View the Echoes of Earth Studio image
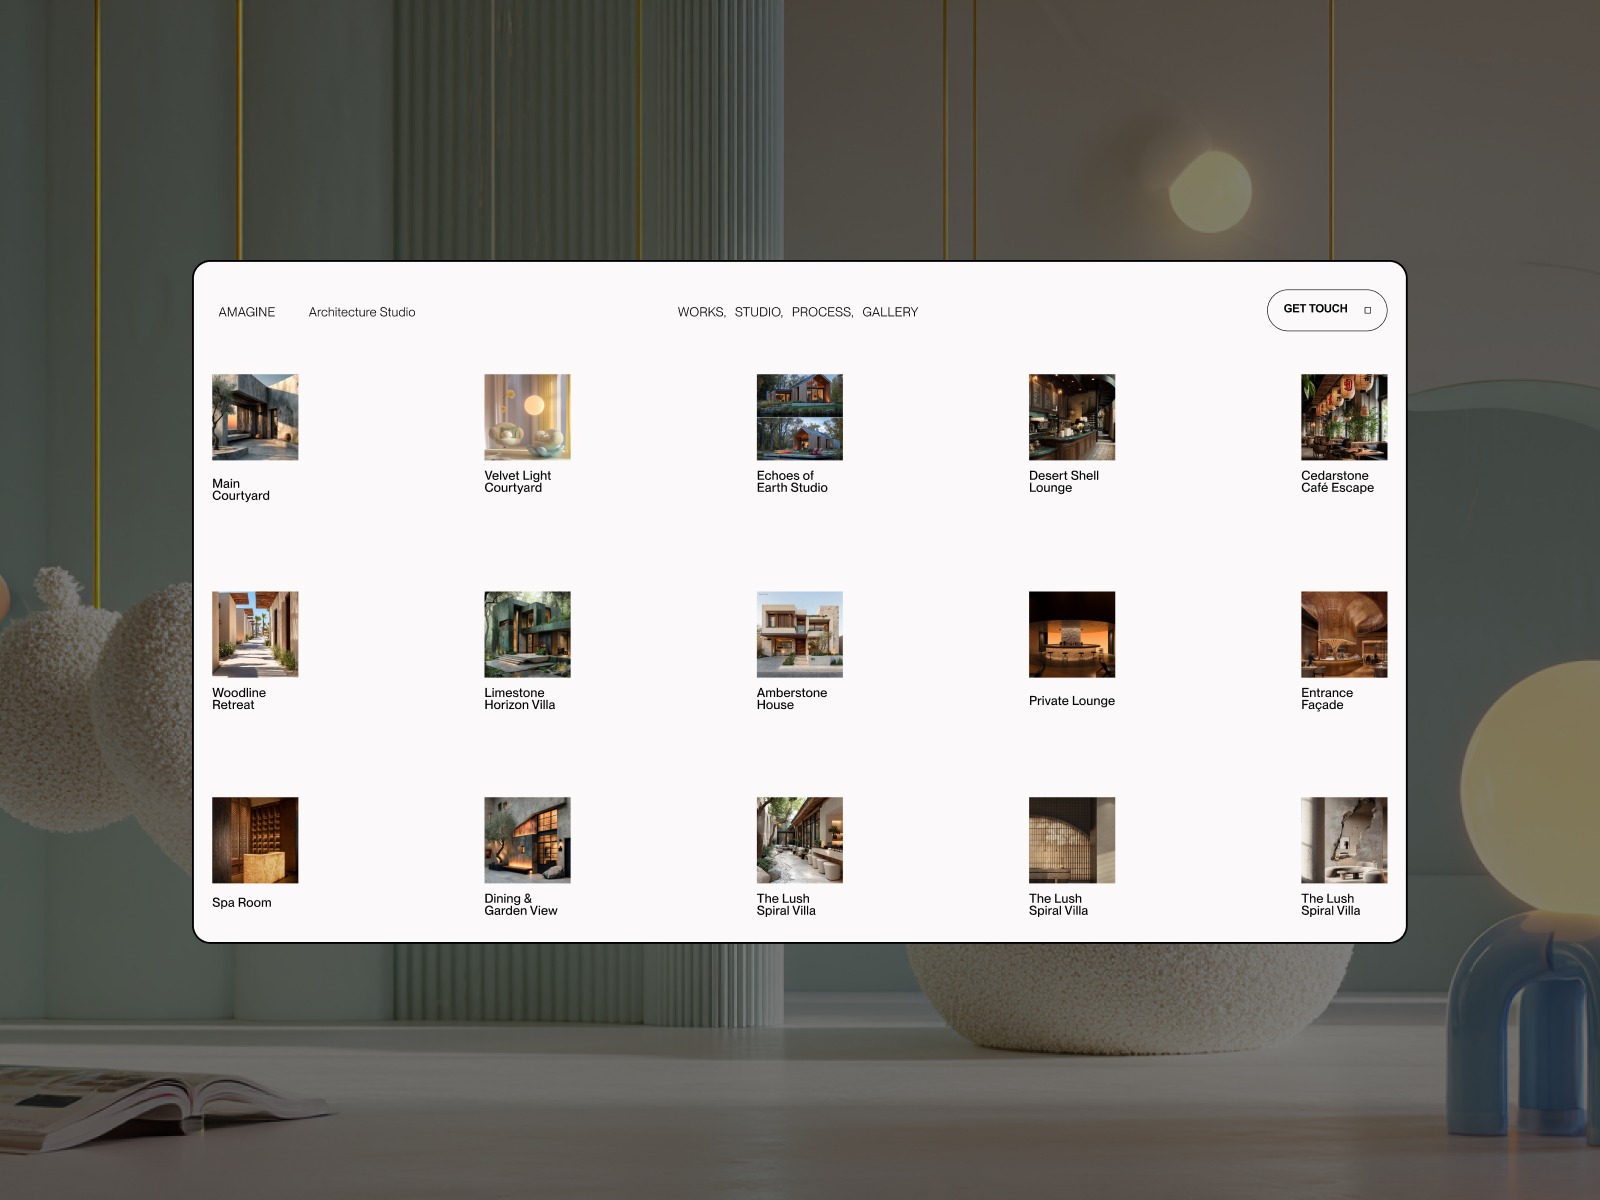This screenshot has width=1600, height=1200. coord(799,416)
